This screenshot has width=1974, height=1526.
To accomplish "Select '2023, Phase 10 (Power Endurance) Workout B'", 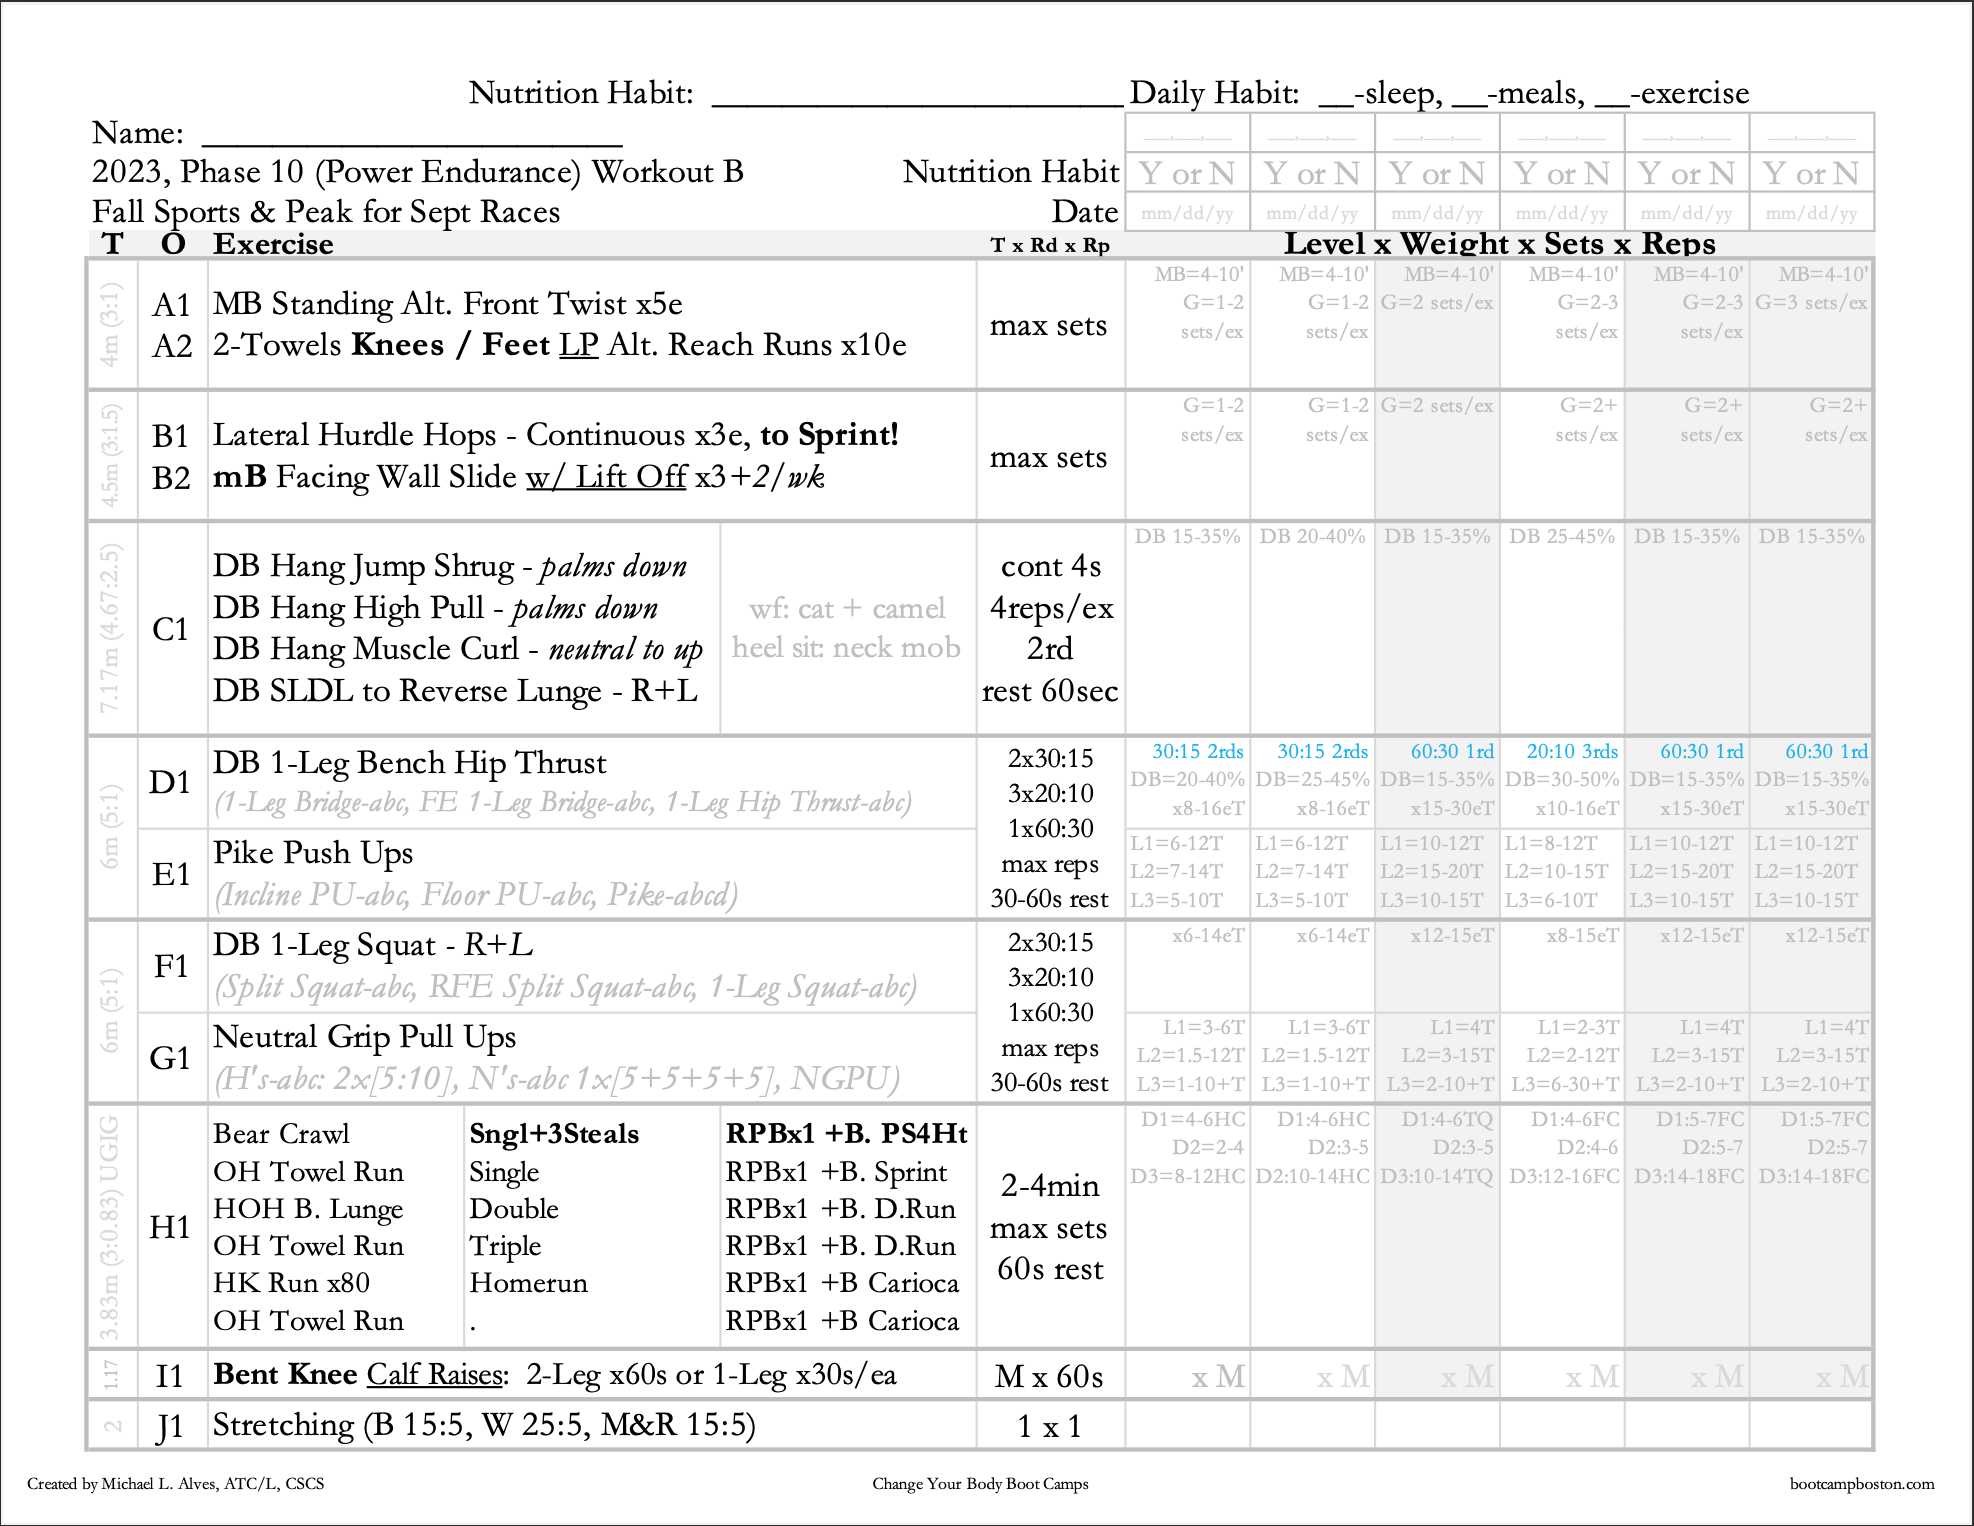I will click(418, 172).
